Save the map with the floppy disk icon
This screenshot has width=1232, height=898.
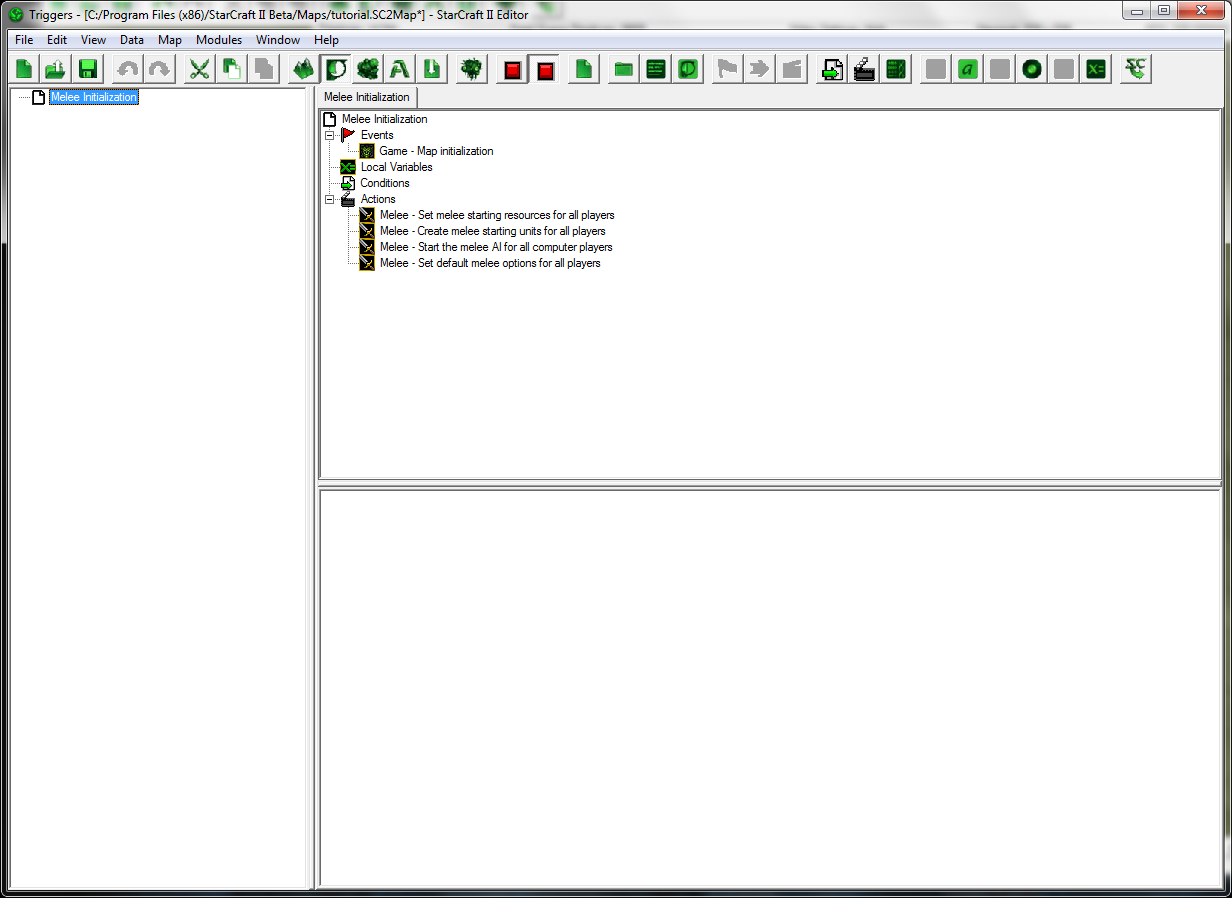click(x=87, y=69)
